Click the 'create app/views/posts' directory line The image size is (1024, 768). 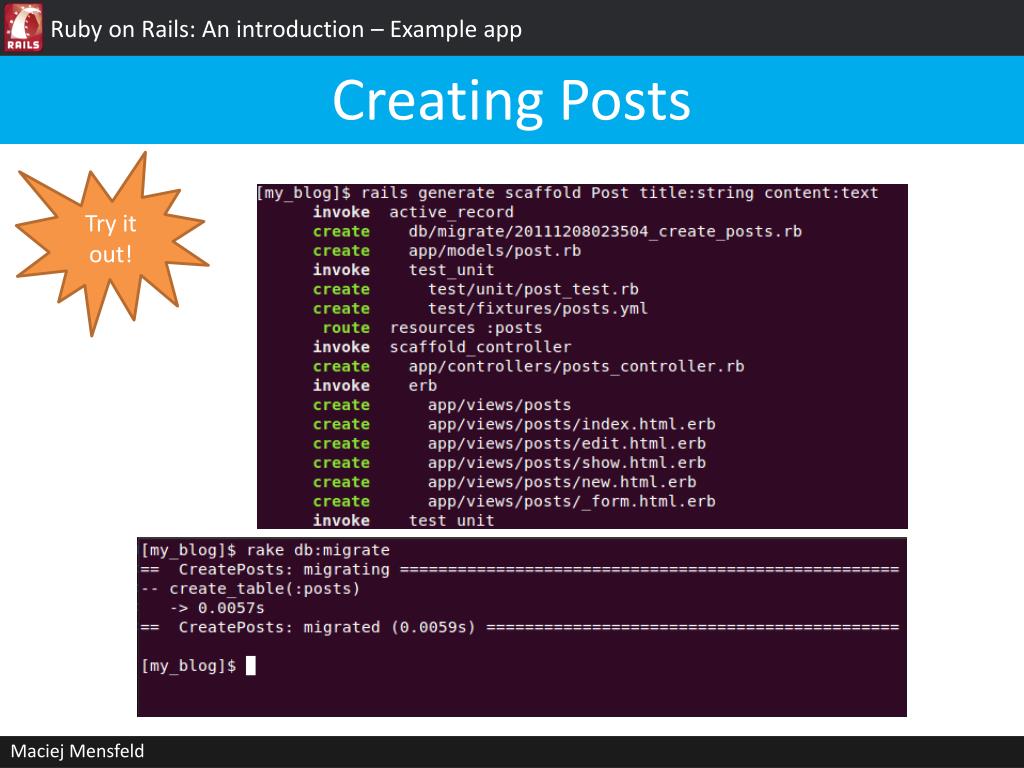pos(441,405)
